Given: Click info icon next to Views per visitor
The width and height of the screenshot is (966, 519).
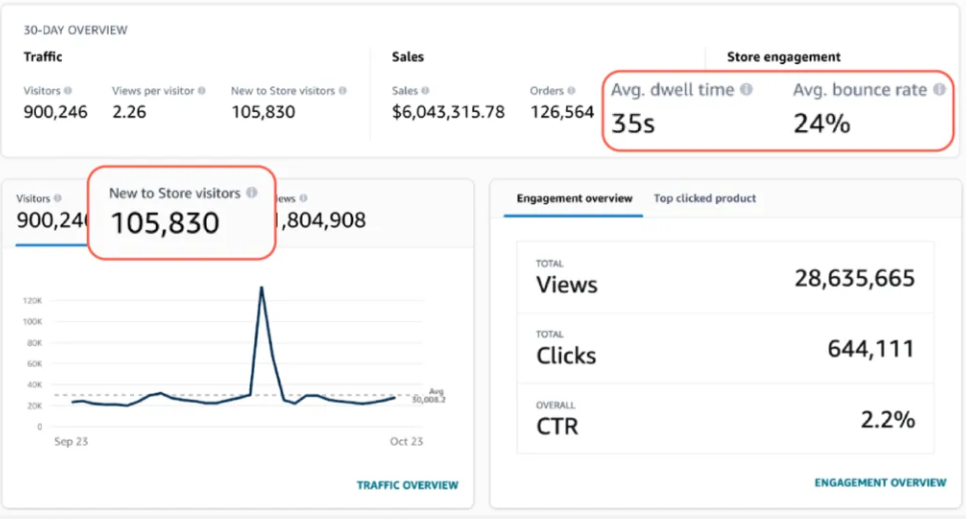Looking at the screenshot, I should (x=202, y=91).
